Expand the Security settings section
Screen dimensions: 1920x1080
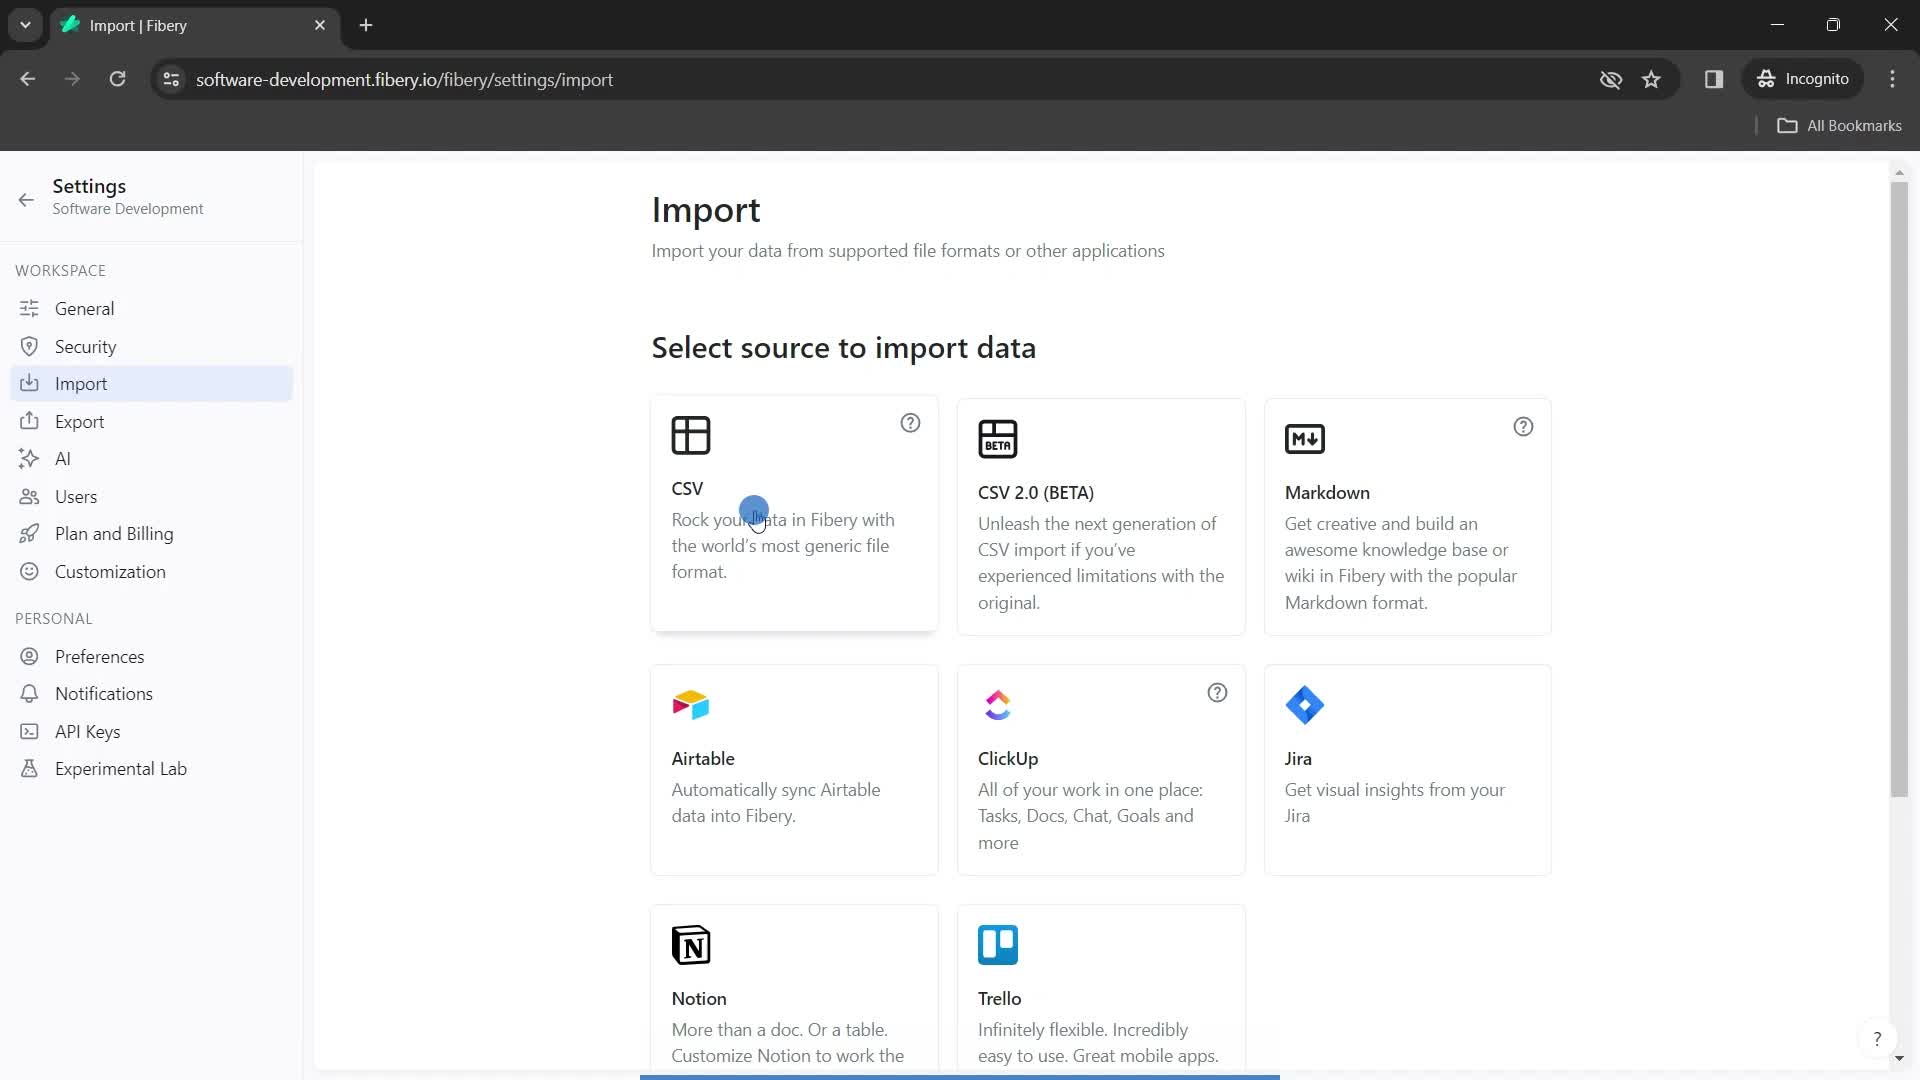(x=86, y=345)
